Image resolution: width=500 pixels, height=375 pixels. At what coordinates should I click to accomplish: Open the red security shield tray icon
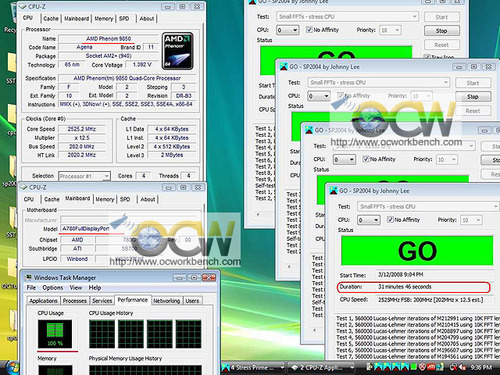(x=422, y=367)
